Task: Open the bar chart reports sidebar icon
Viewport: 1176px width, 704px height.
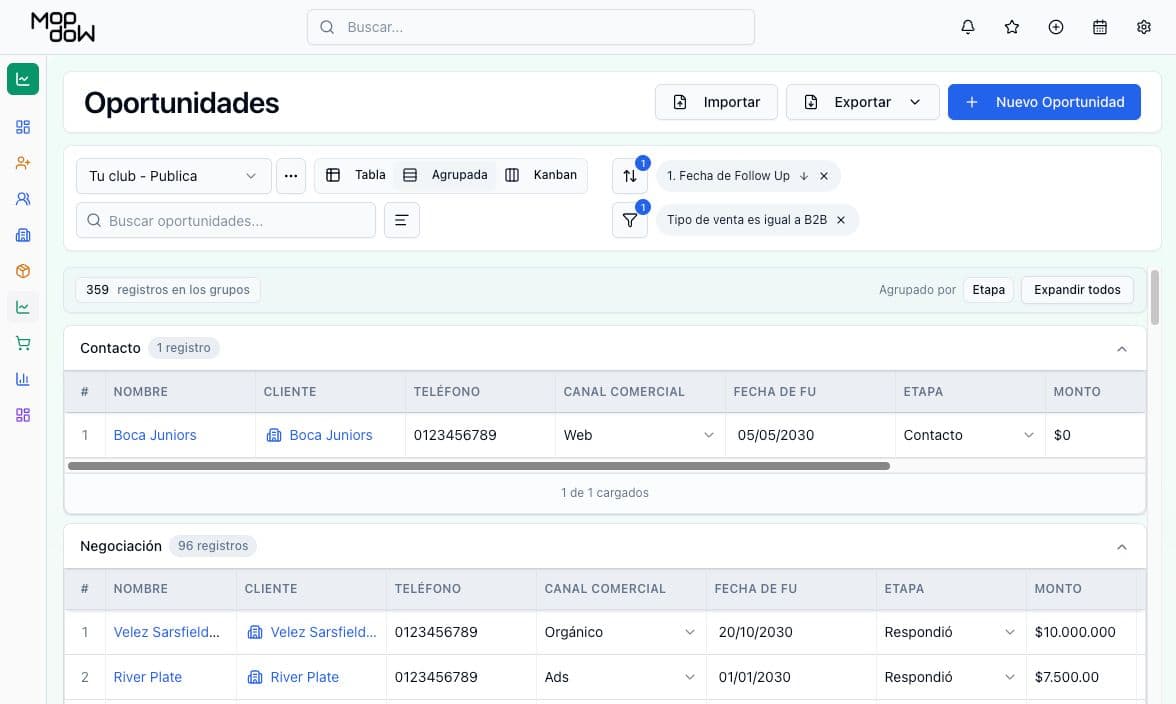Action: coord(22,379)
